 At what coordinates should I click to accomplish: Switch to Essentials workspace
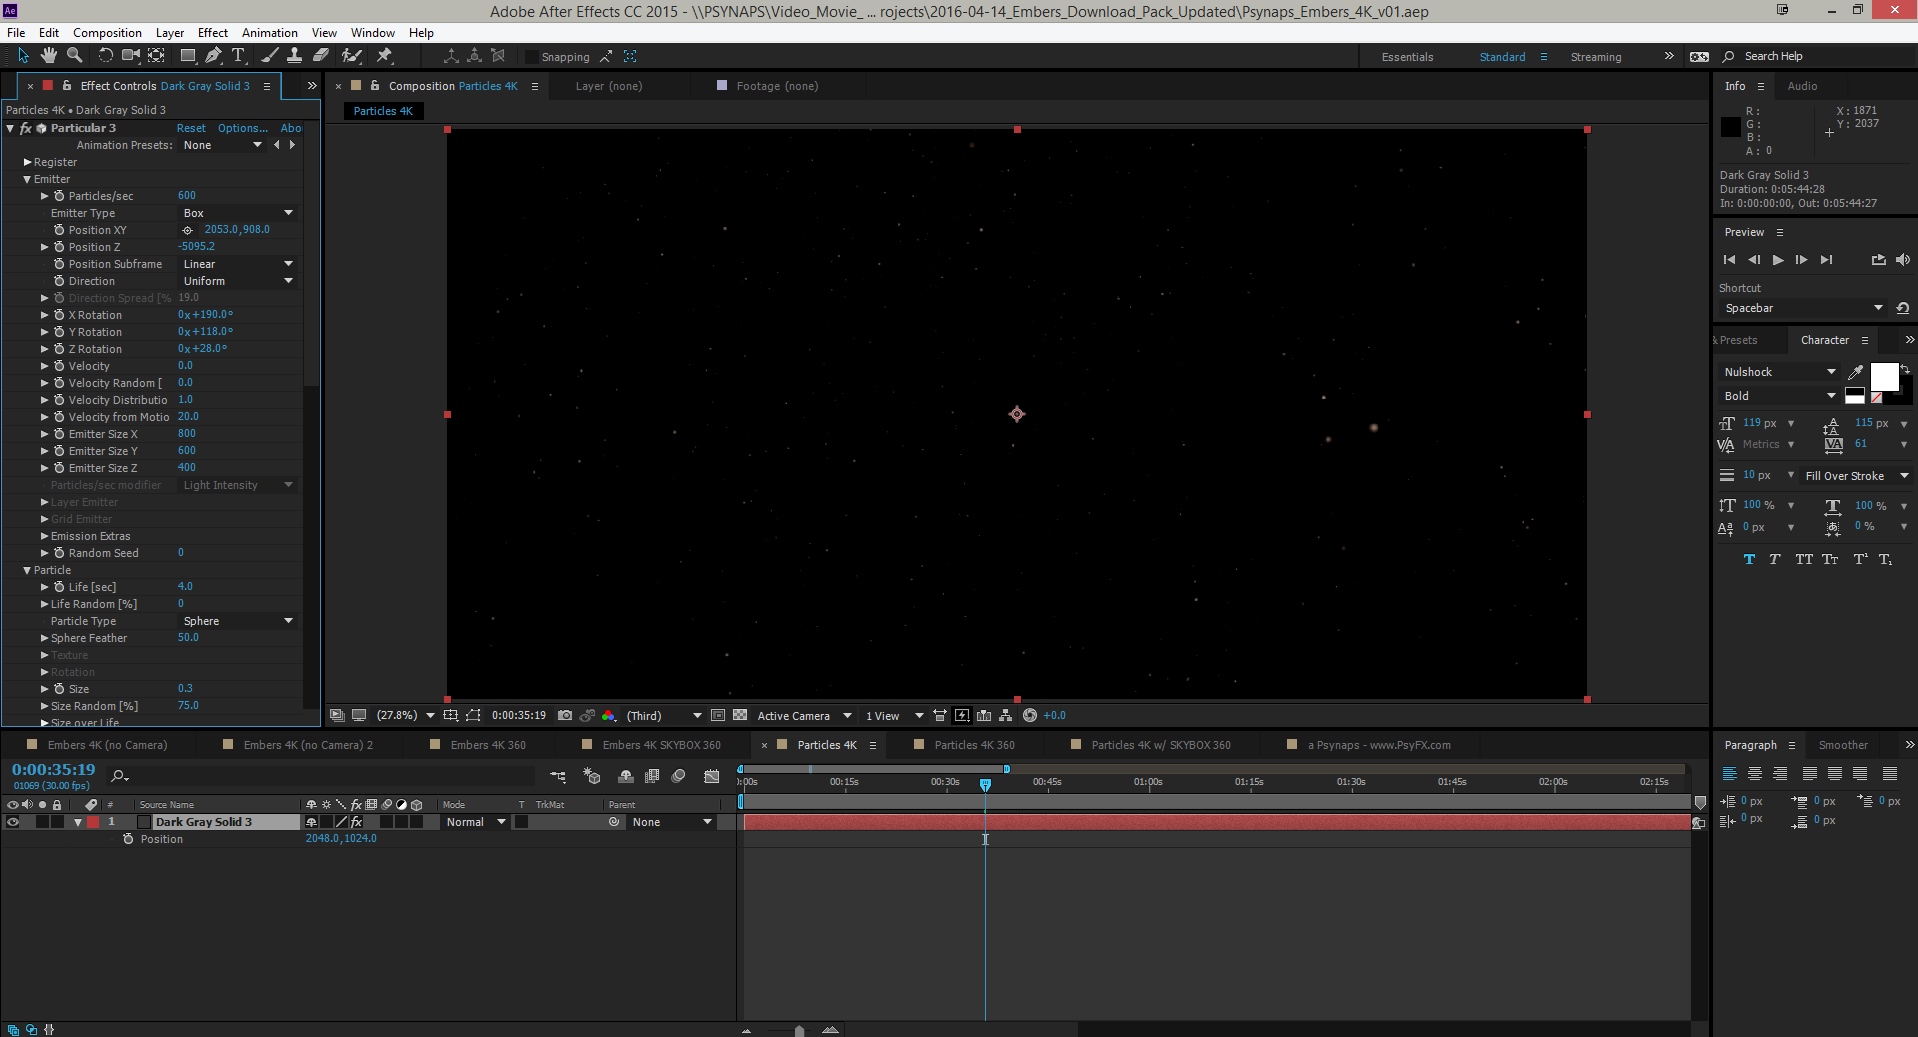(1407, 57)
